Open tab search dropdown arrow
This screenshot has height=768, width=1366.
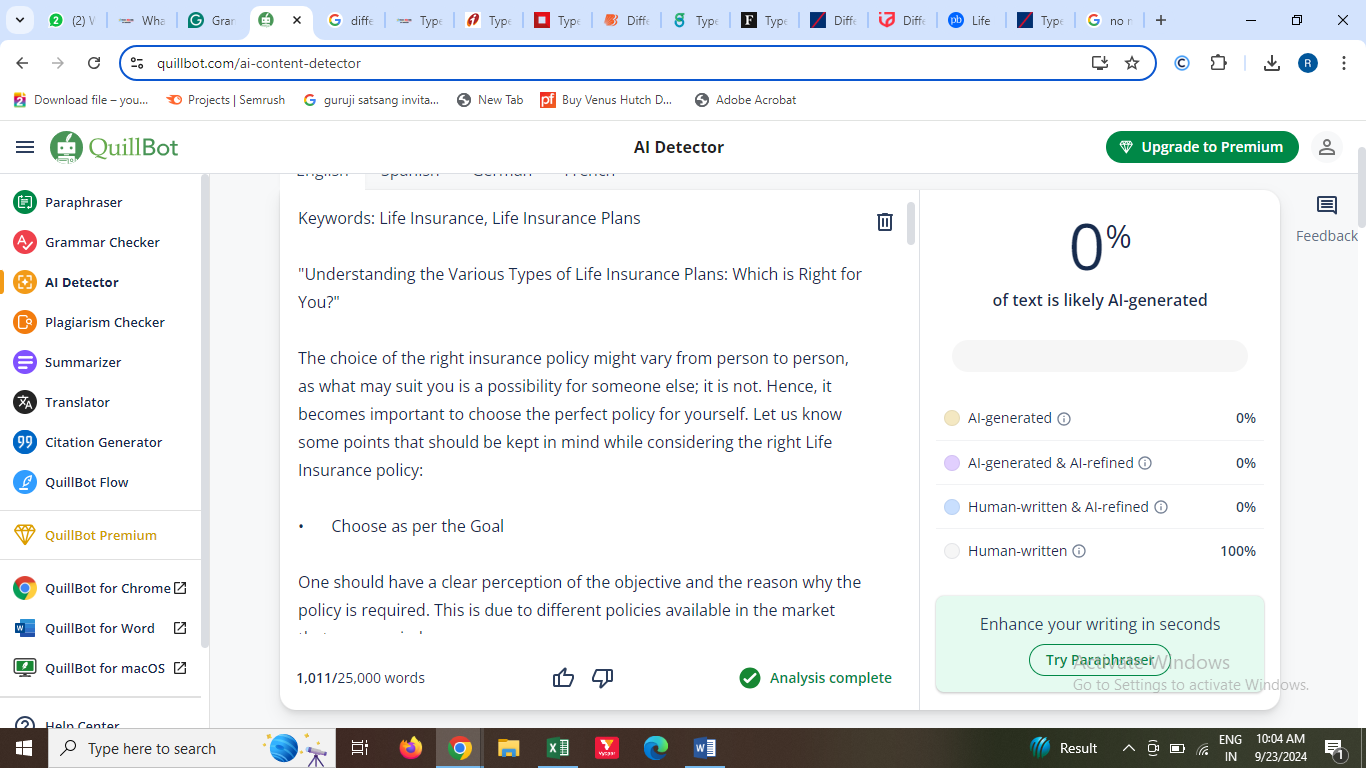19,20
